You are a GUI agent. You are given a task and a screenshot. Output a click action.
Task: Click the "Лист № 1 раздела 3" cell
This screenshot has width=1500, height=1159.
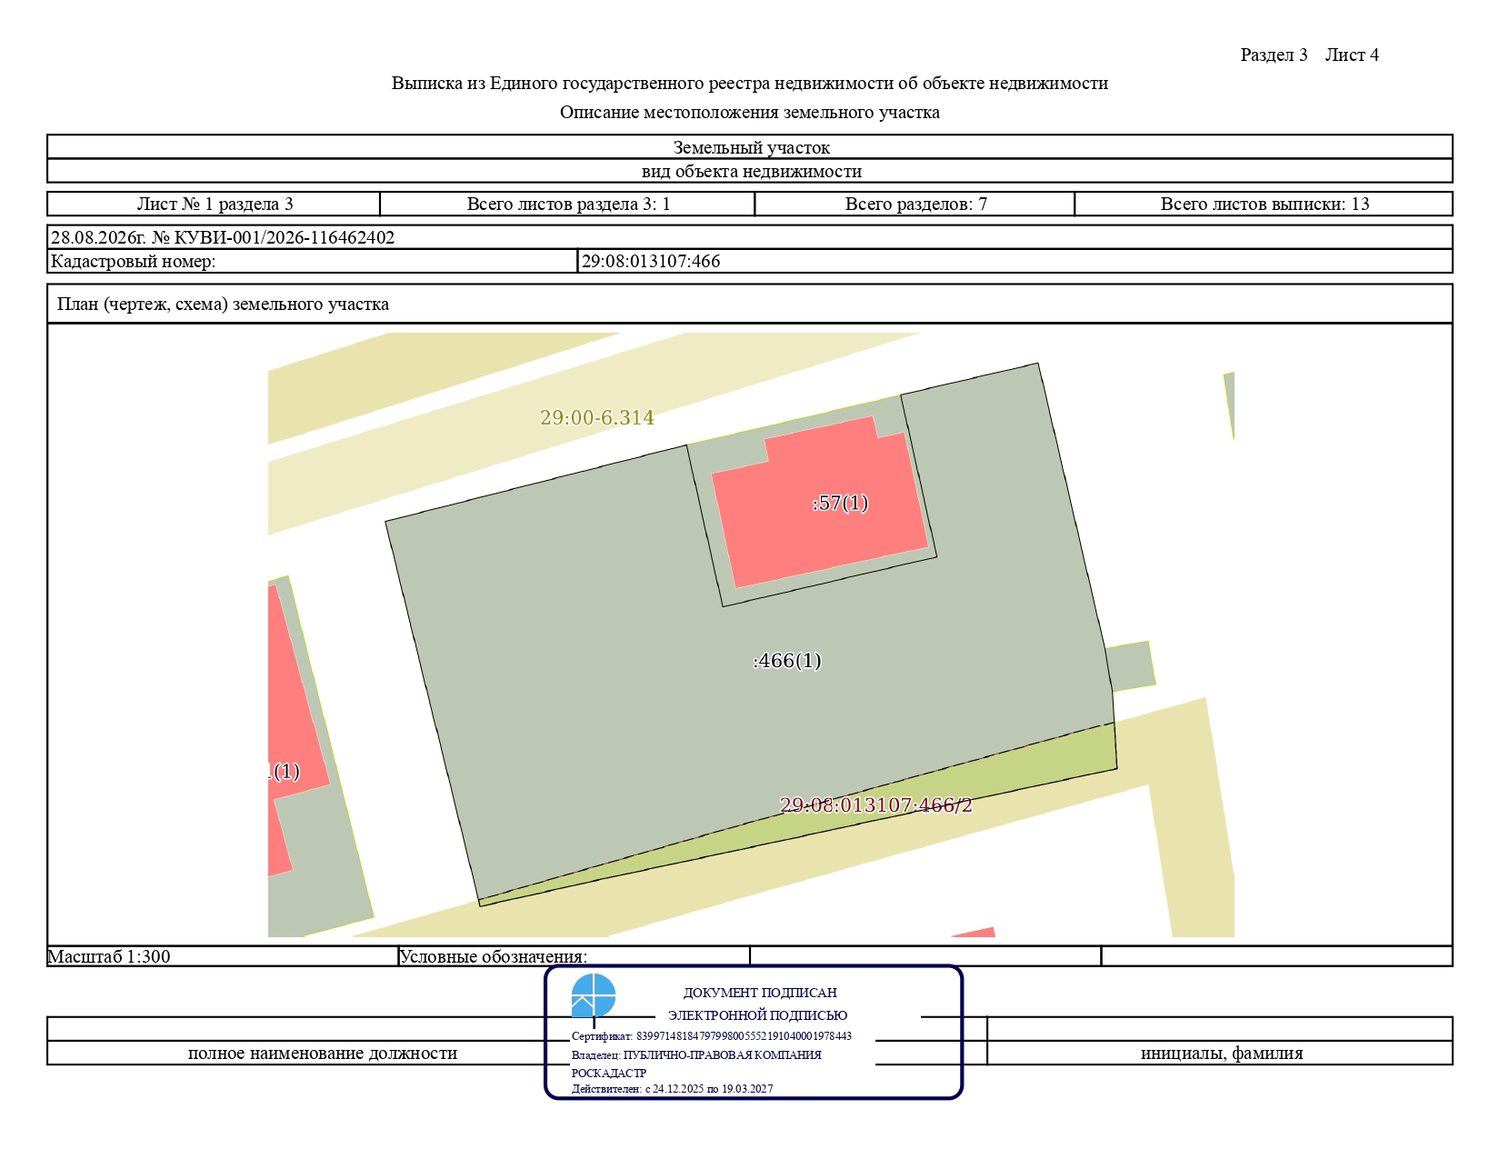(x=214, y=204)
